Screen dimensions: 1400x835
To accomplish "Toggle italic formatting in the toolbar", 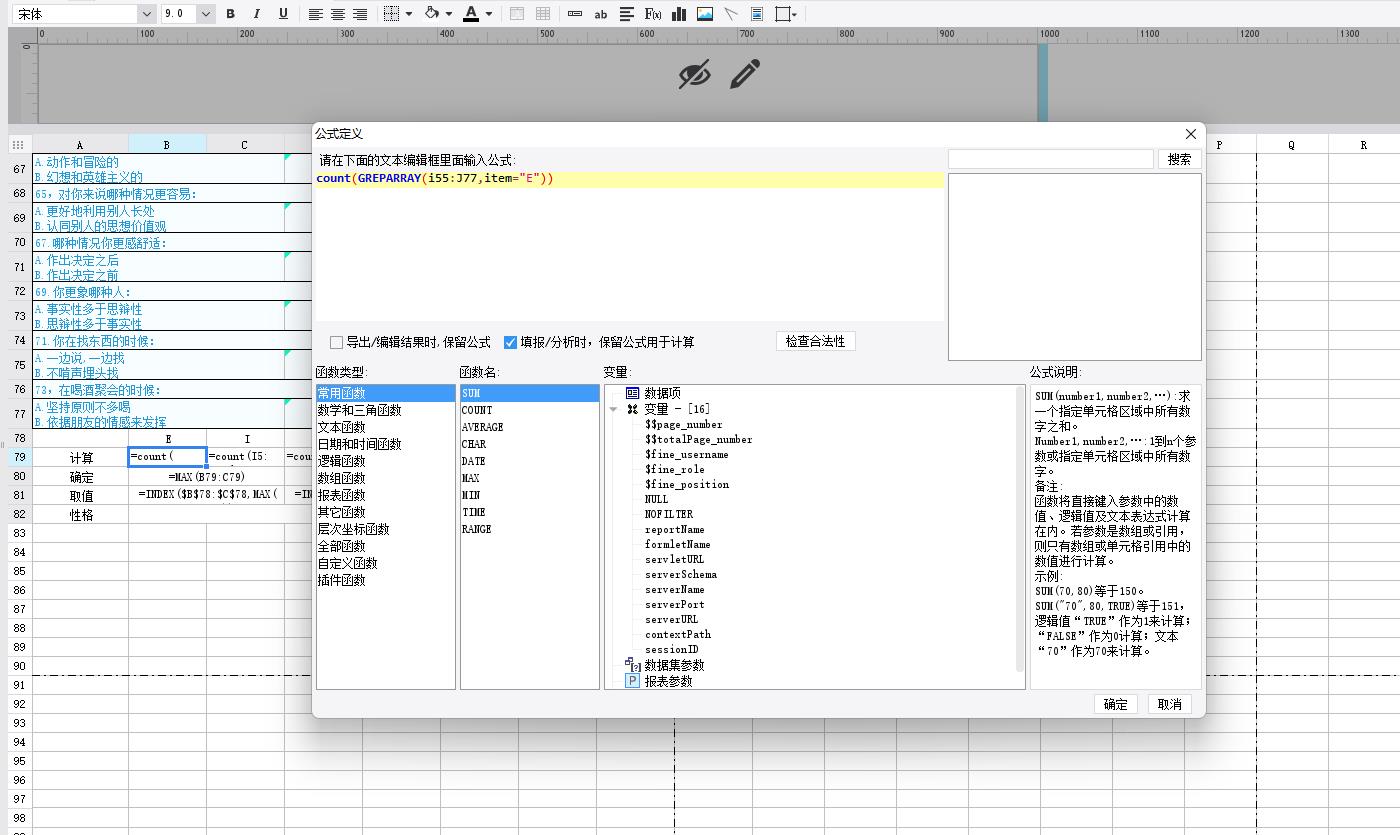I will tap(256, 14).
